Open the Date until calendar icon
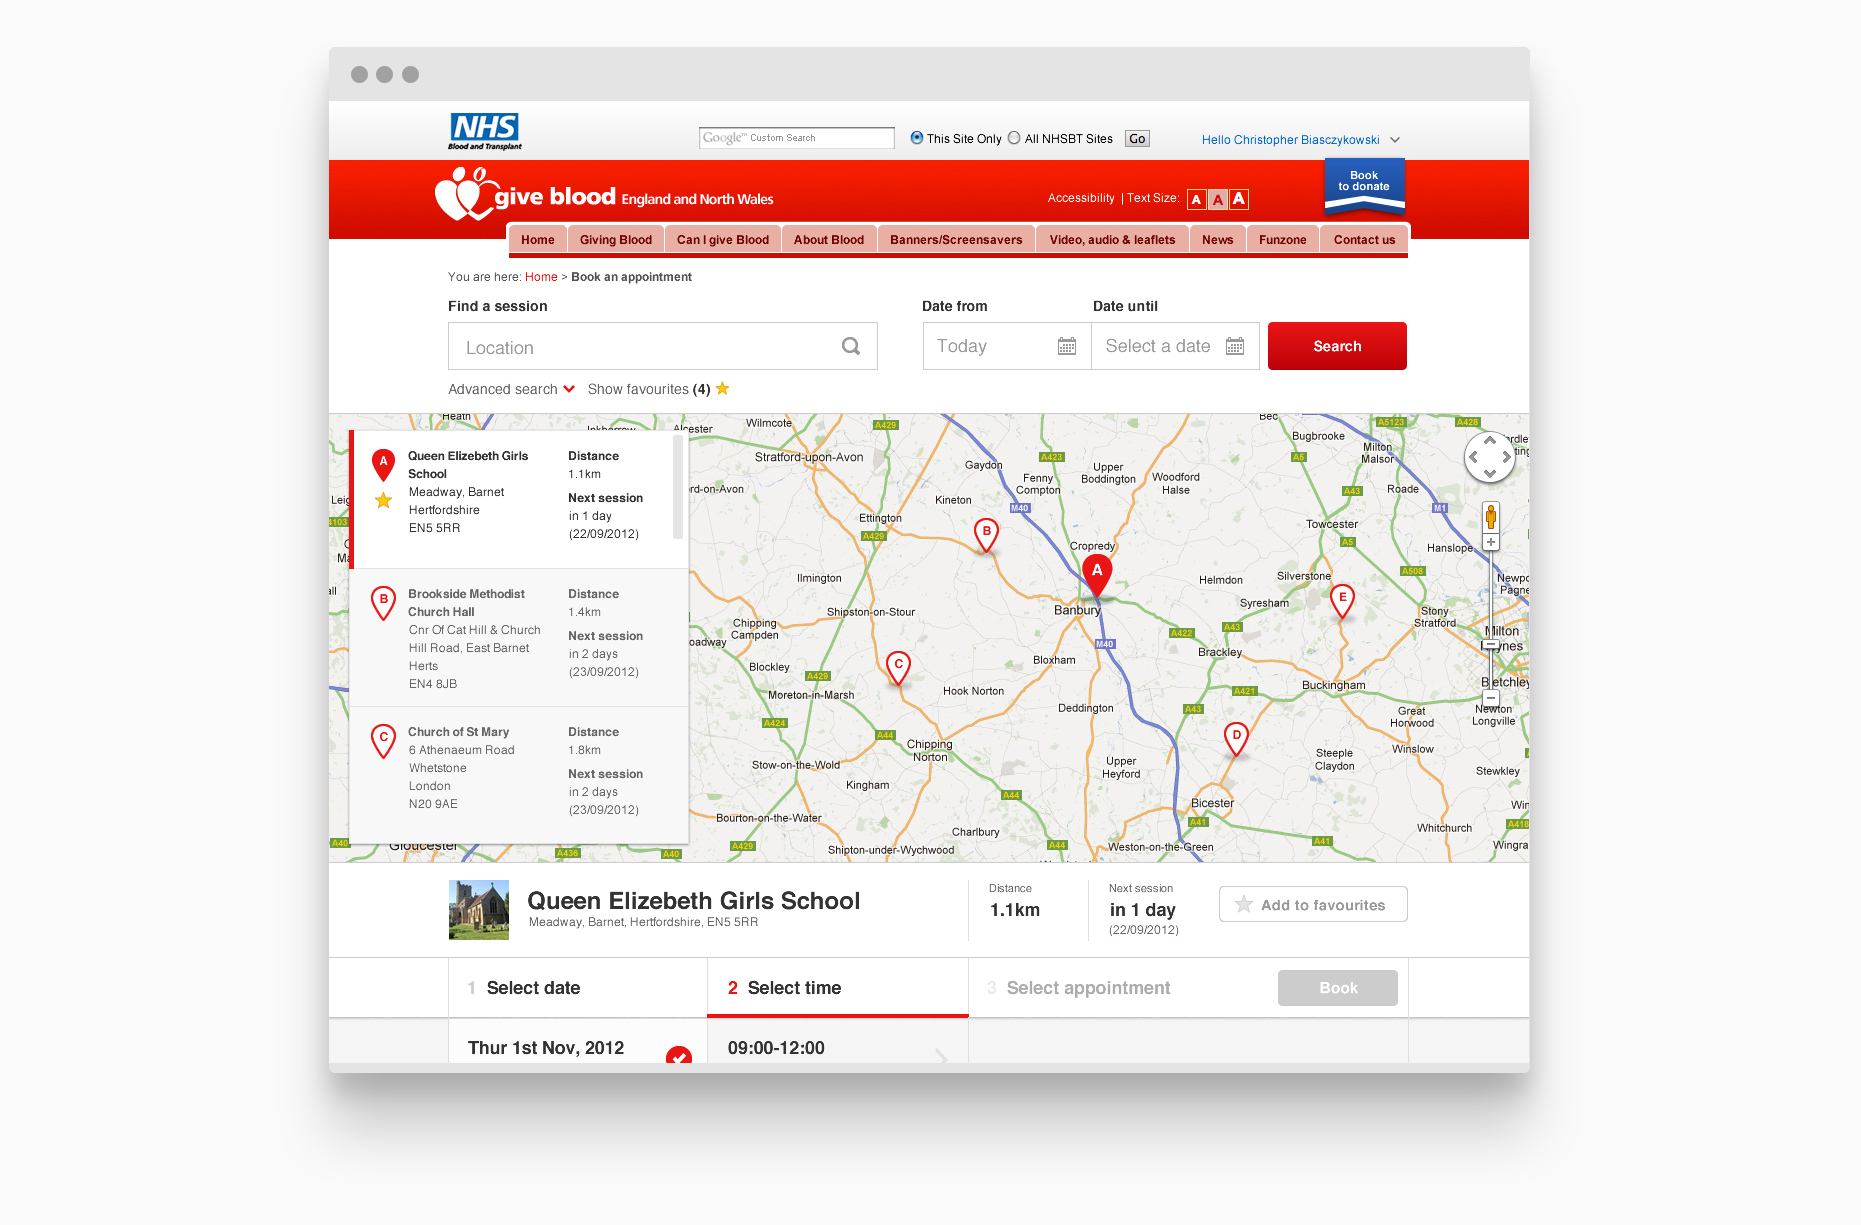 pos(1235,346)
